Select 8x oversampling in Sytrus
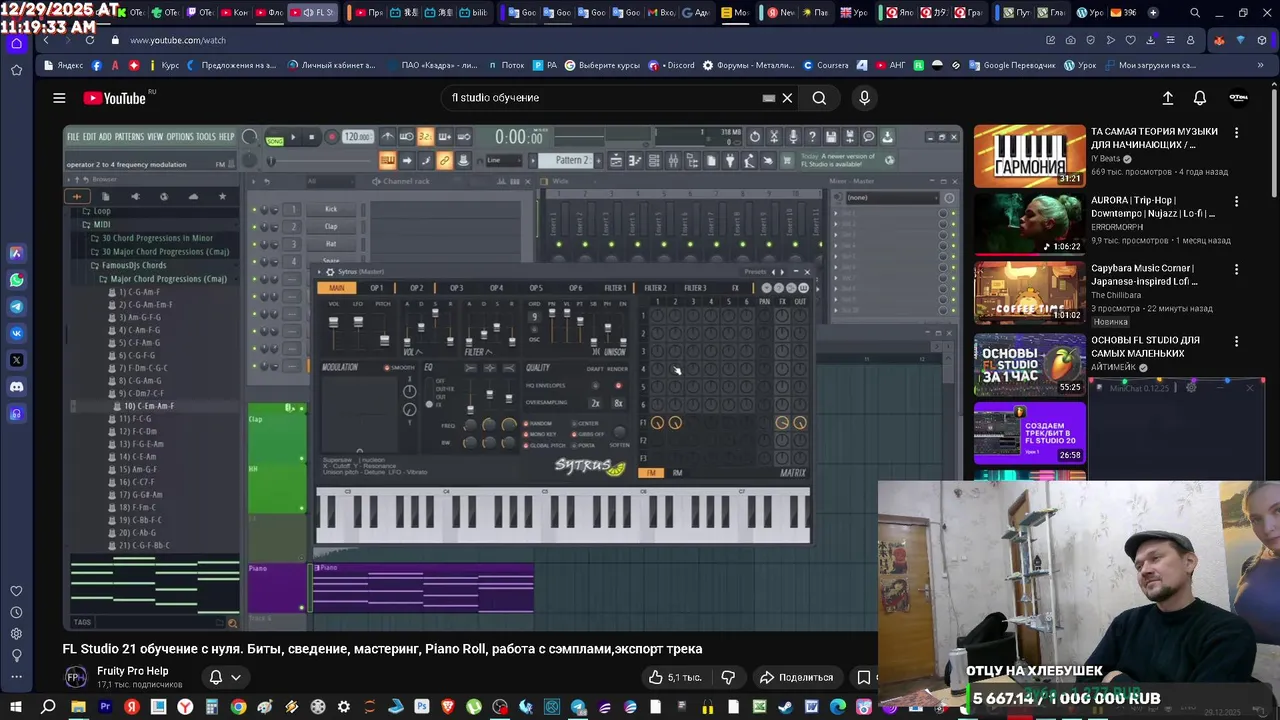This screenshot has height=720, width=1280. click(x=618, y=403)
